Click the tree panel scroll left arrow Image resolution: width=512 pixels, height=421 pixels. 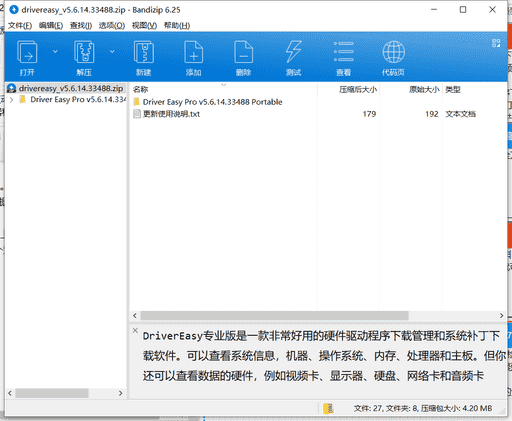(10, 393)
